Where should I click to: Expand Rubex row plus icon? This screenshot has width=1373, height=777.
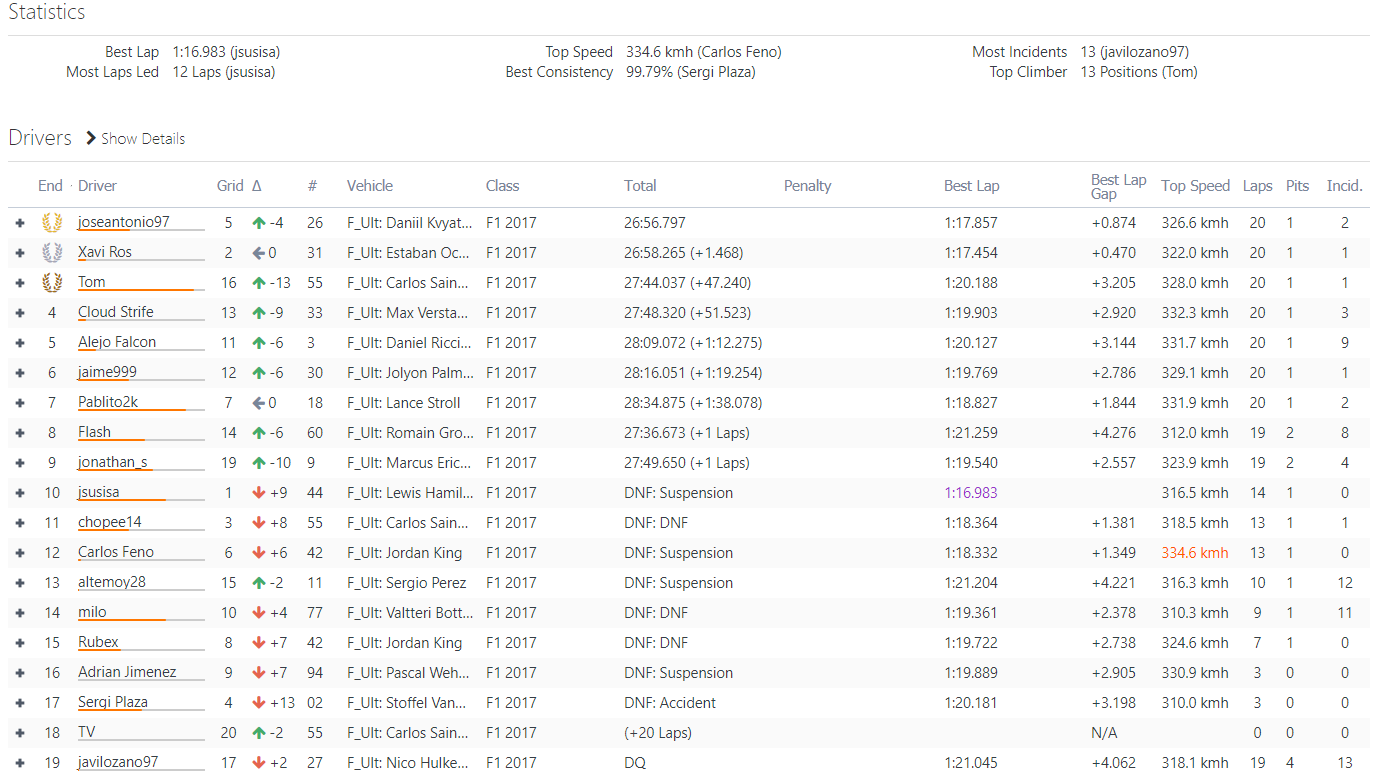pos(19,643)
